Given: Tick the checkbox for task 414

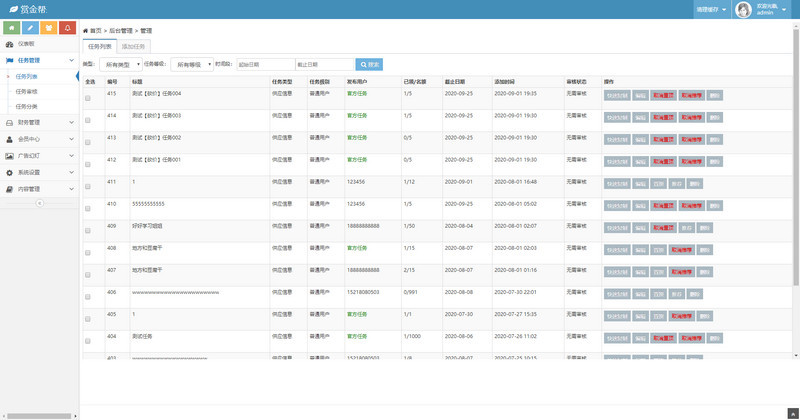Looking at the screenshot, I should coord(88,120).
